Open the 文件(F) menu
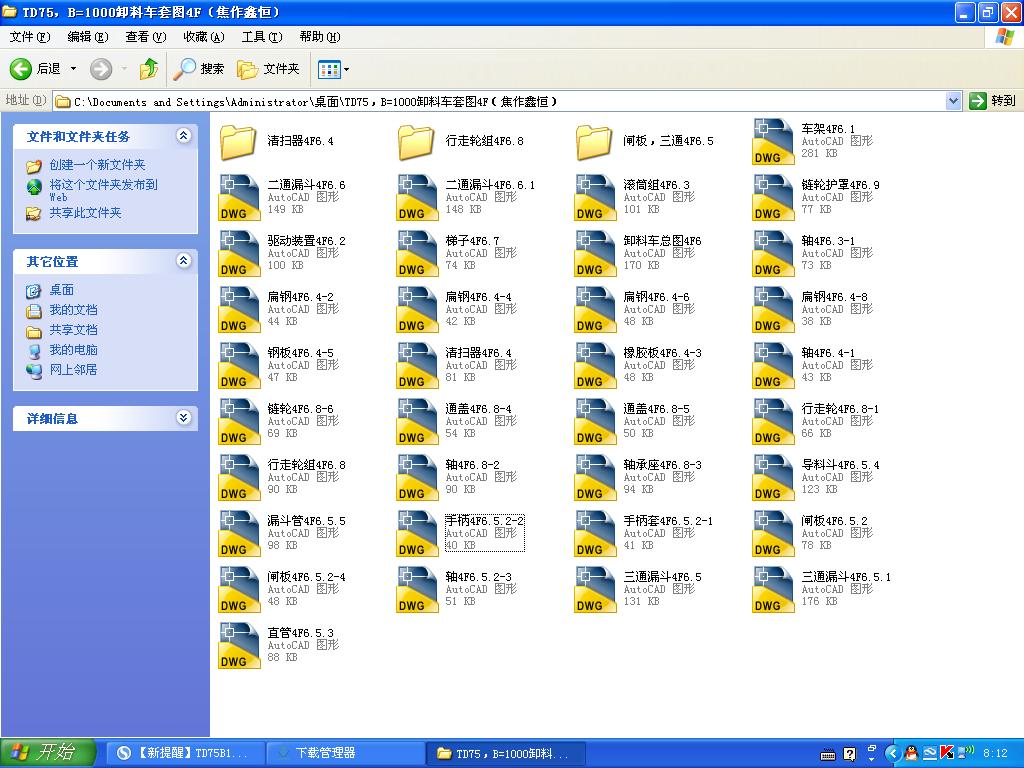Image resolution: width=1024 pixels, height=768 pixels. 29,37
